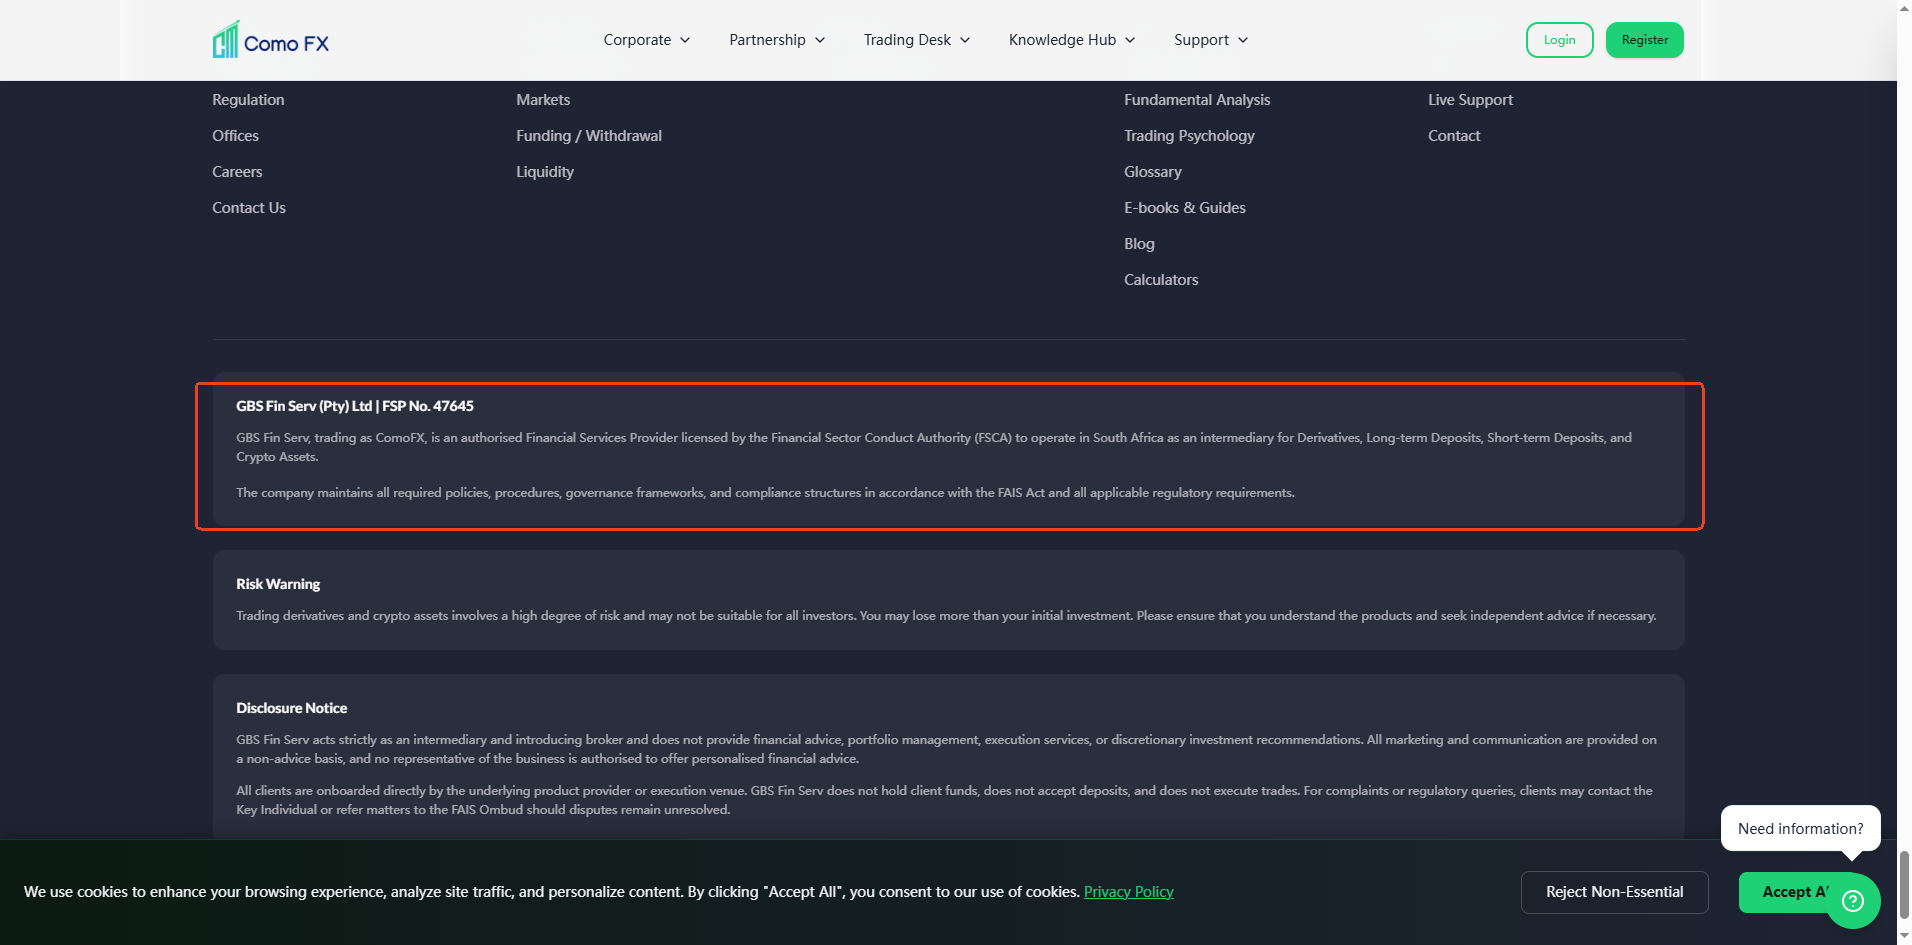Click the green Register button

pos(1644,40)
